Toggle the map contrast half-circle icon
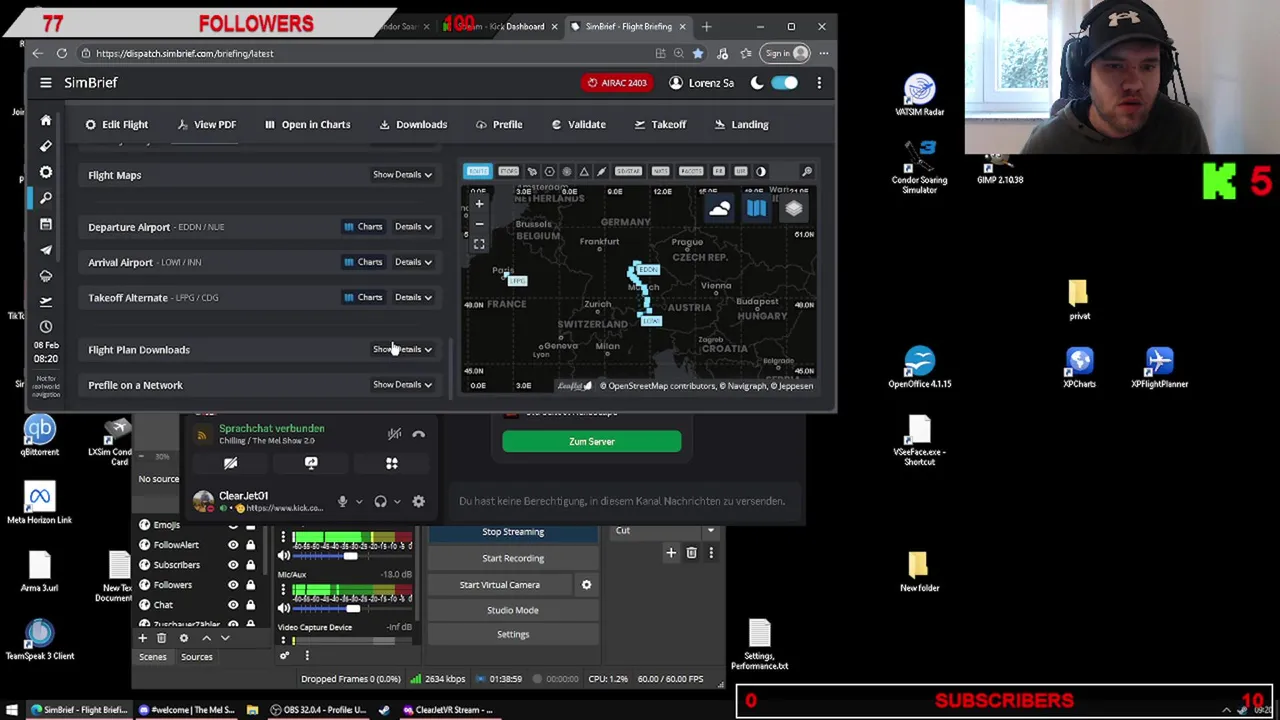 pyautogui.click(x=760, y=172)
